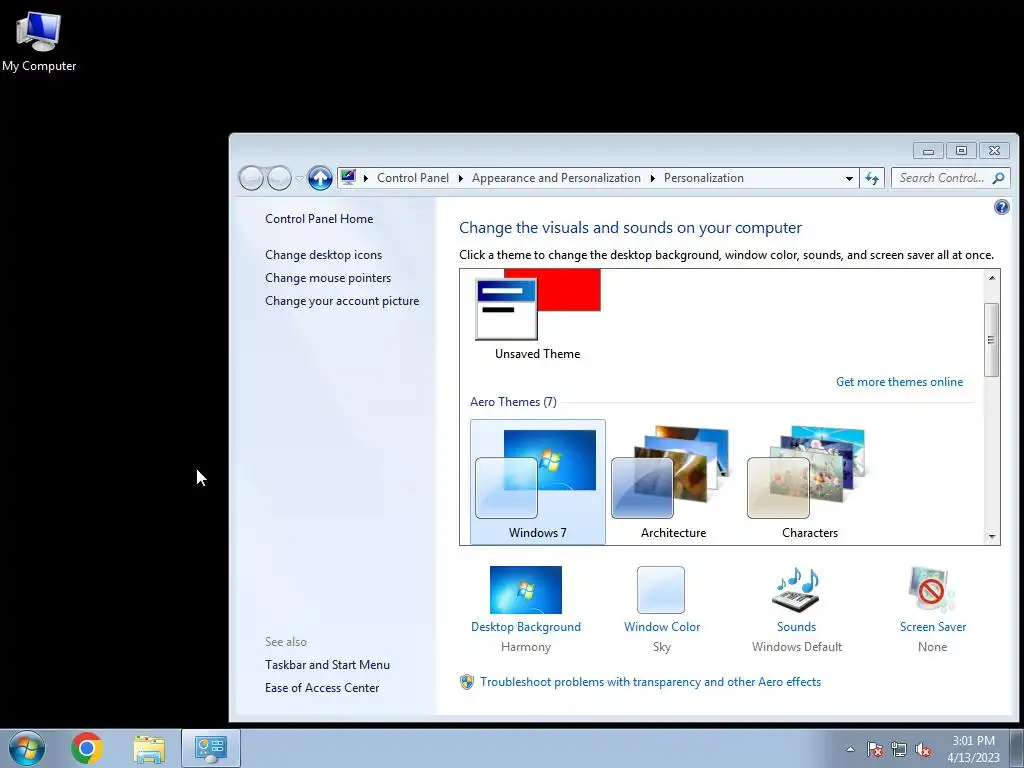Click the Refresh button beside the address bar

coord(872,178)
